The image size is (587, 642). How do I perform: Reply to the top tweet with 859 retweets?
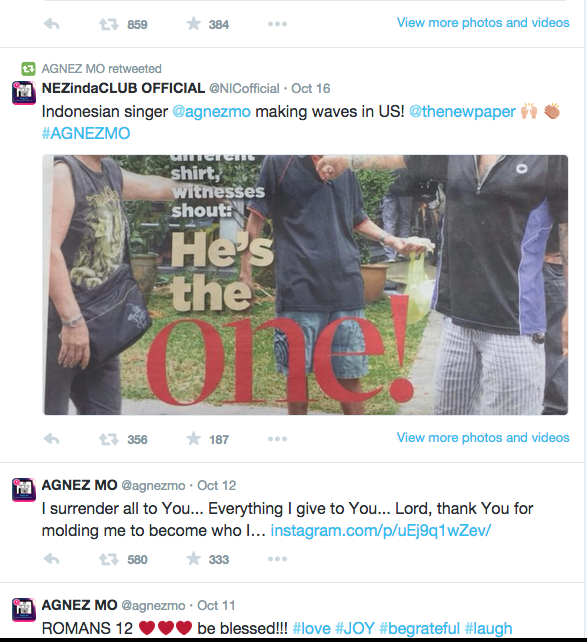pos(52,24)
